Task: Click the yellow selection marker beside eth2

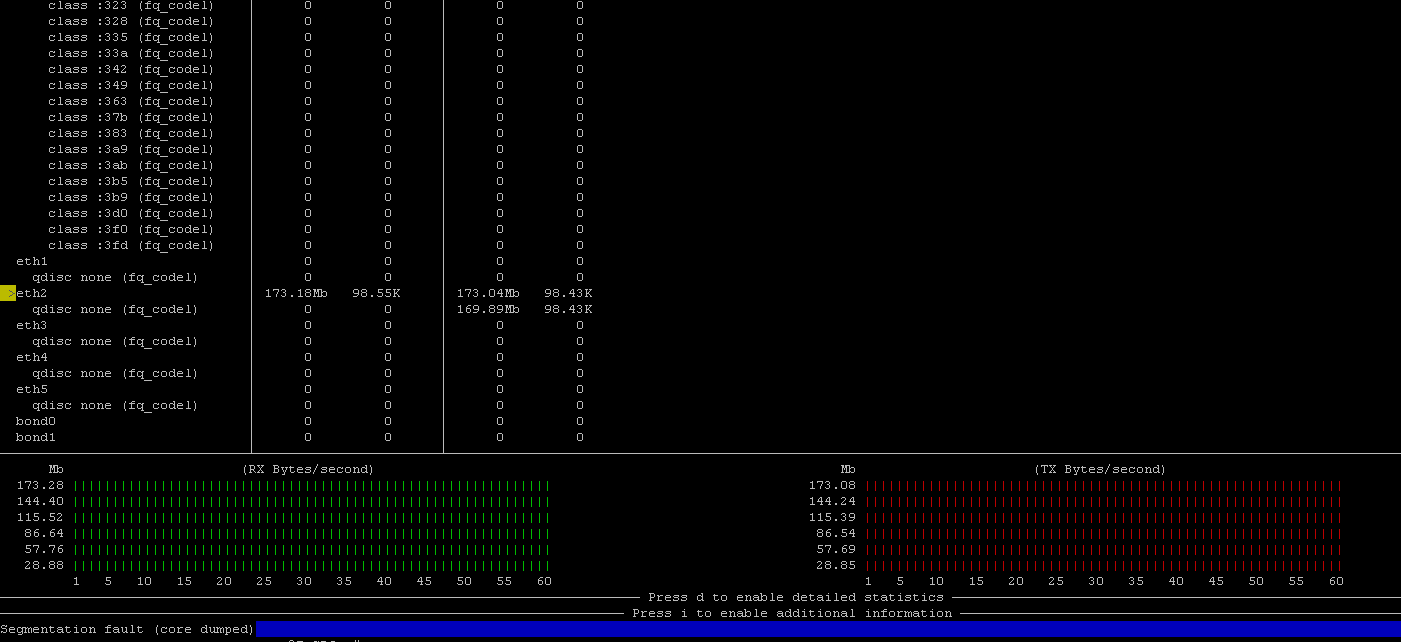Action: [8, 293]
